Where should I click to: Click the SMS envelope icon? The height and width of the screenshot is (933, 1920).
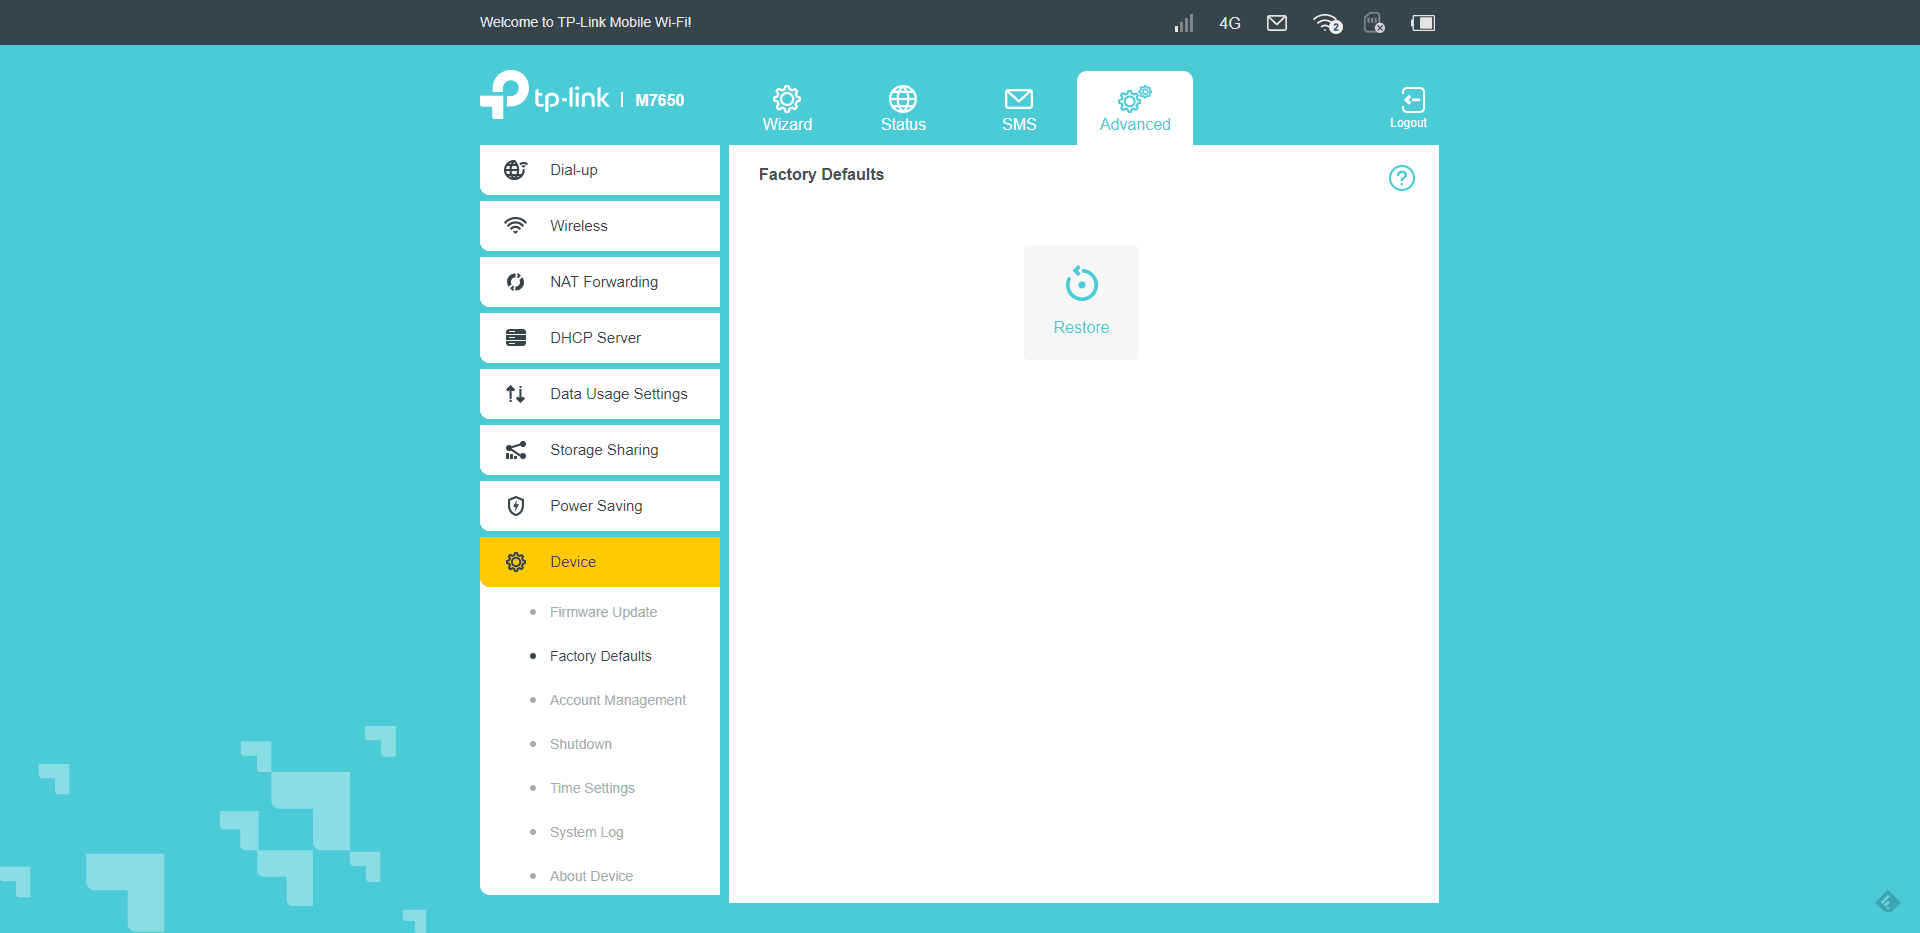pos(1019,99)
